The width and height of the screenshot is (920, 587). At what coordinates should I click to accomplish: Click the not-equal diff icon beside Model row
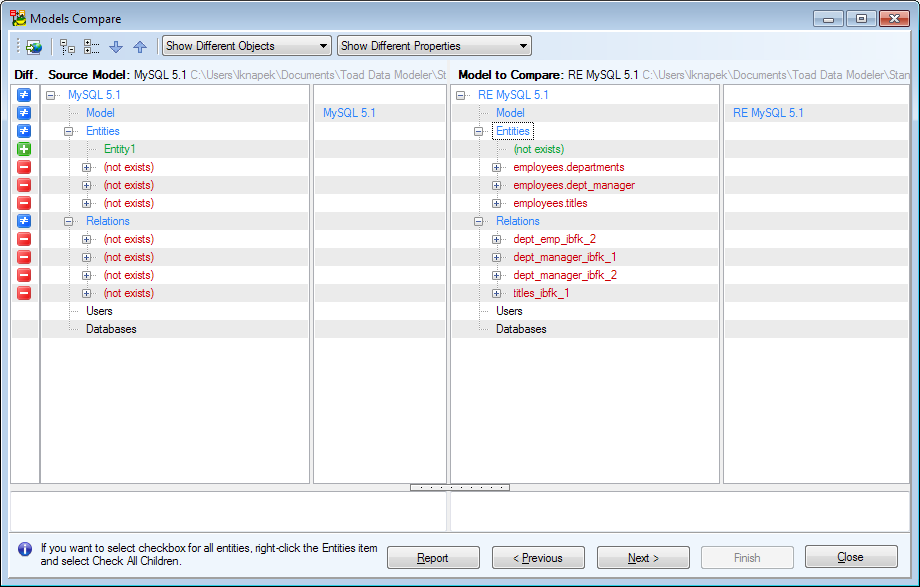[x=24, y=113]
